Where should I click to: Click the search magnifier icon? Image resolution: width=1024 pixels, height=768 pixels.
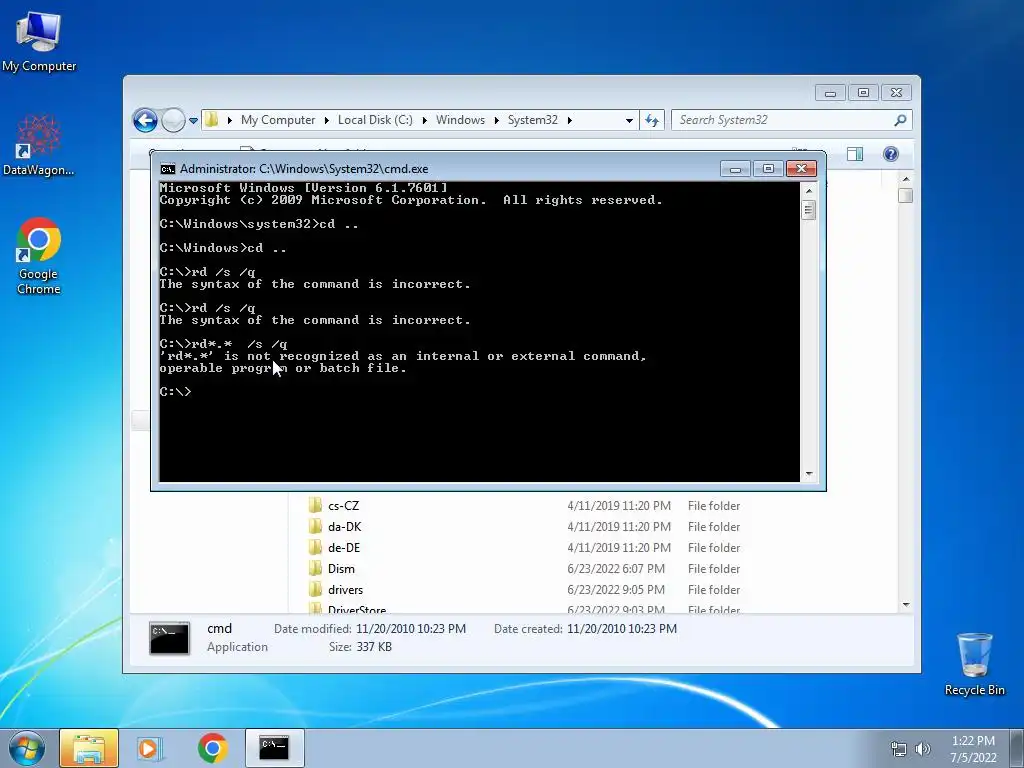click(901, 120)
